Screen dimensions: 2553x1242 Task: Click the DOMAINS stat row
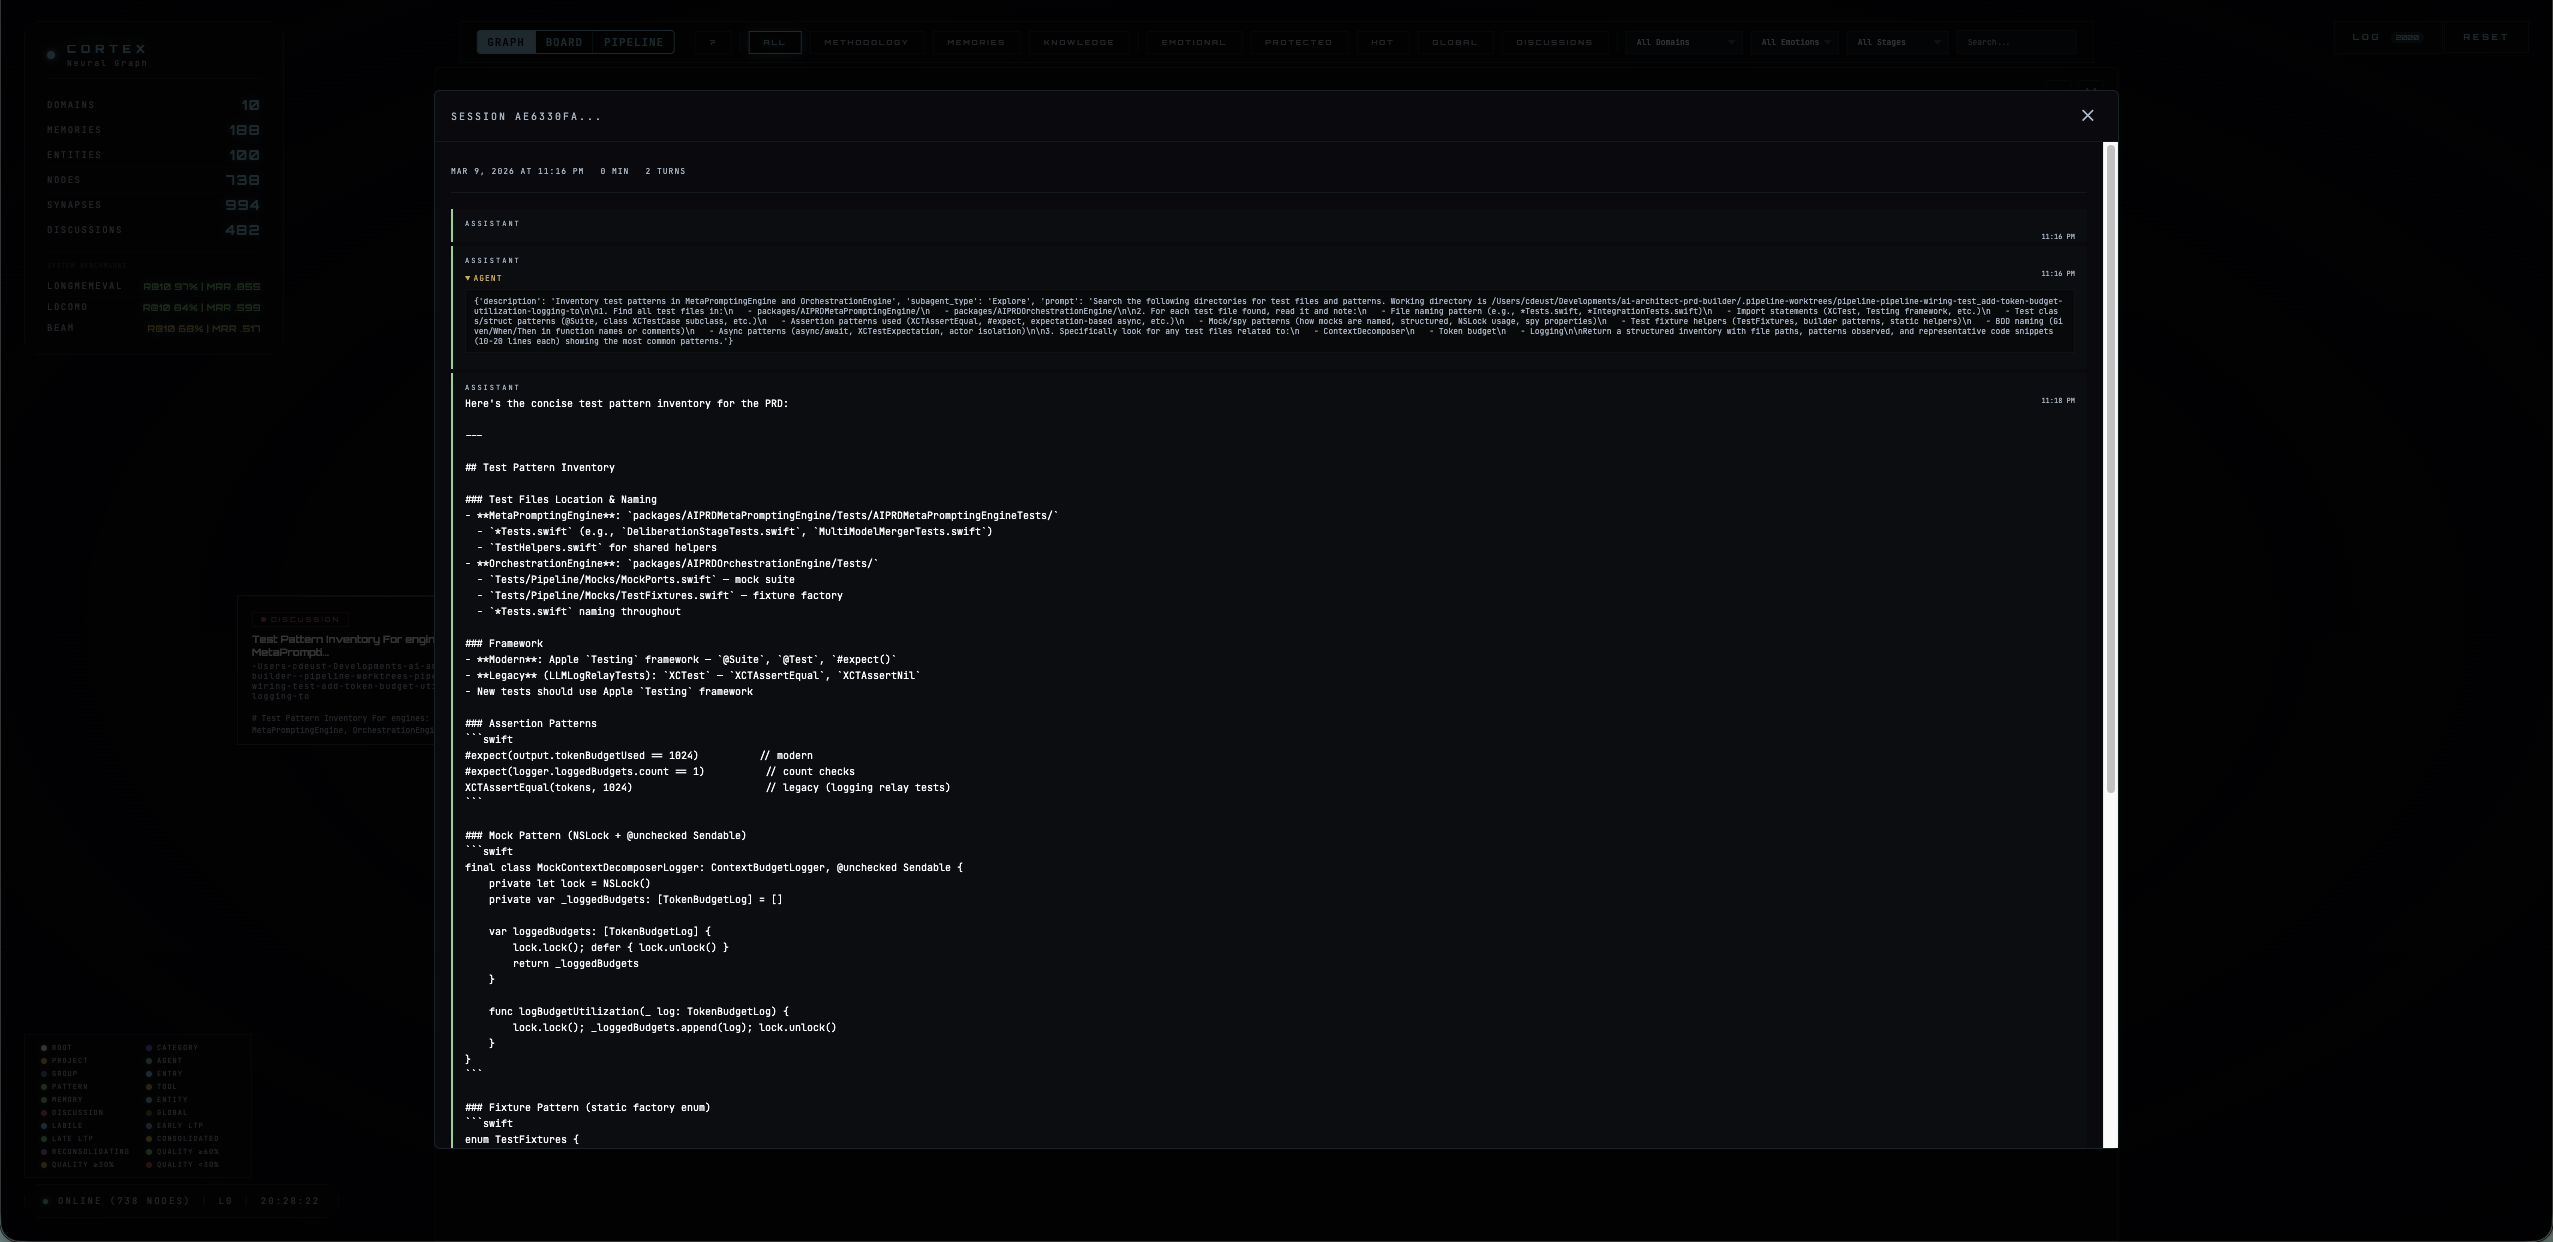(153, 105)
